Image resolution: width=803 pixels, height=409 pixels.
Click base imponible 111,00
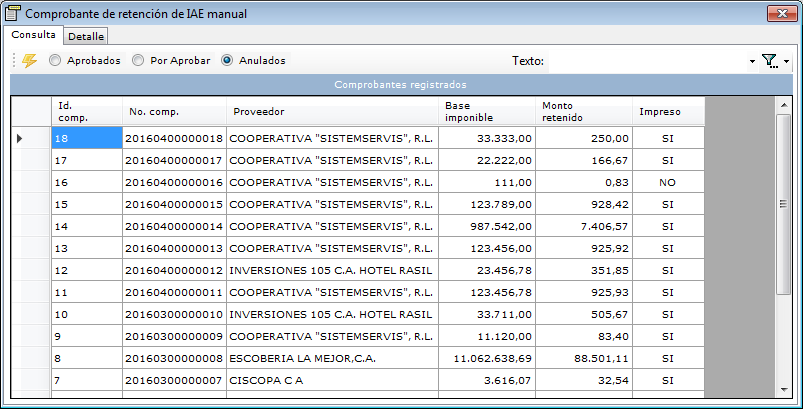click(x=487, y=182)
